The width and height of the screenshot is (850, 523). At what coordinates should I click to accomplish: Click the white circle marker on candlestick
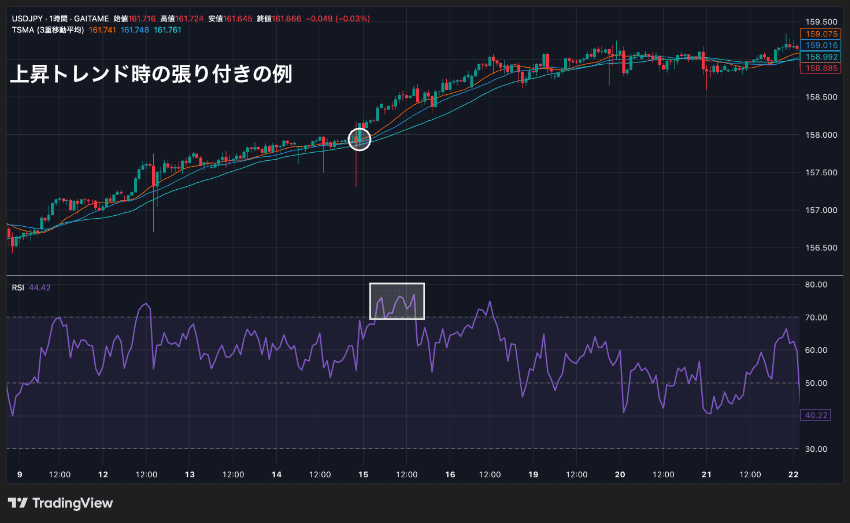click(x=359, y=139)
